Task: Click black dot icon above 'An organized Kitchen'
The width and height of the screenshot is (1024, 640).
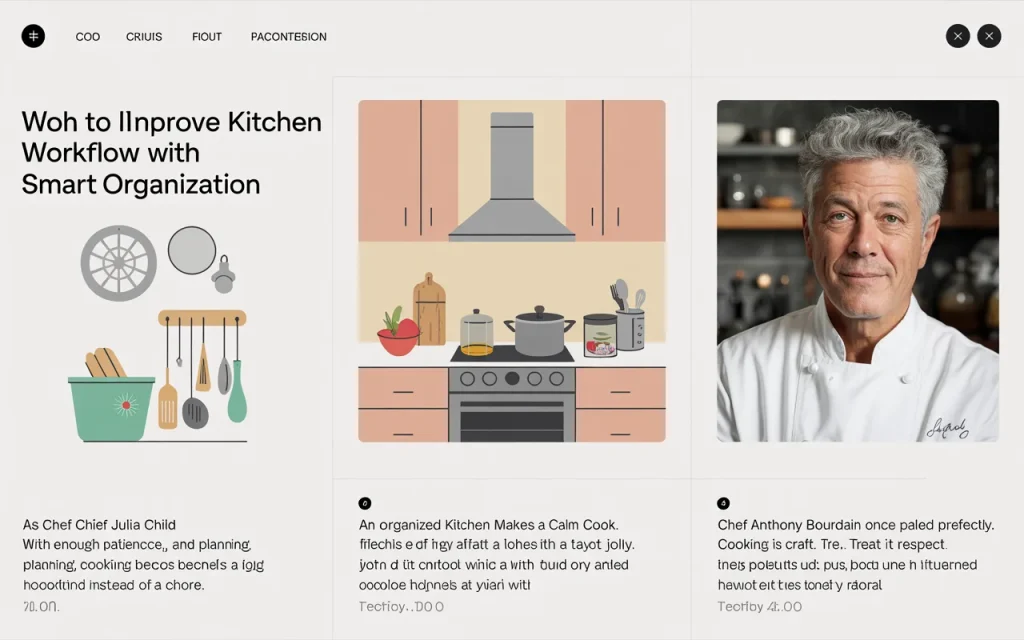Action: (x=364, y=503)
